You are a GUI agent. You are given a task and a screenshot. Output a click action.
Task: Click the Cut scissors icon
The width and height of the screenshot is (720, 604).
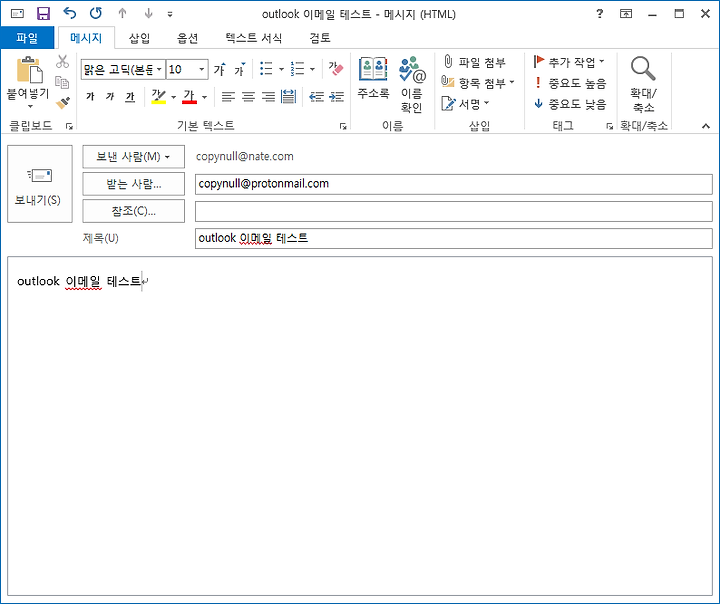click(62, 62)
